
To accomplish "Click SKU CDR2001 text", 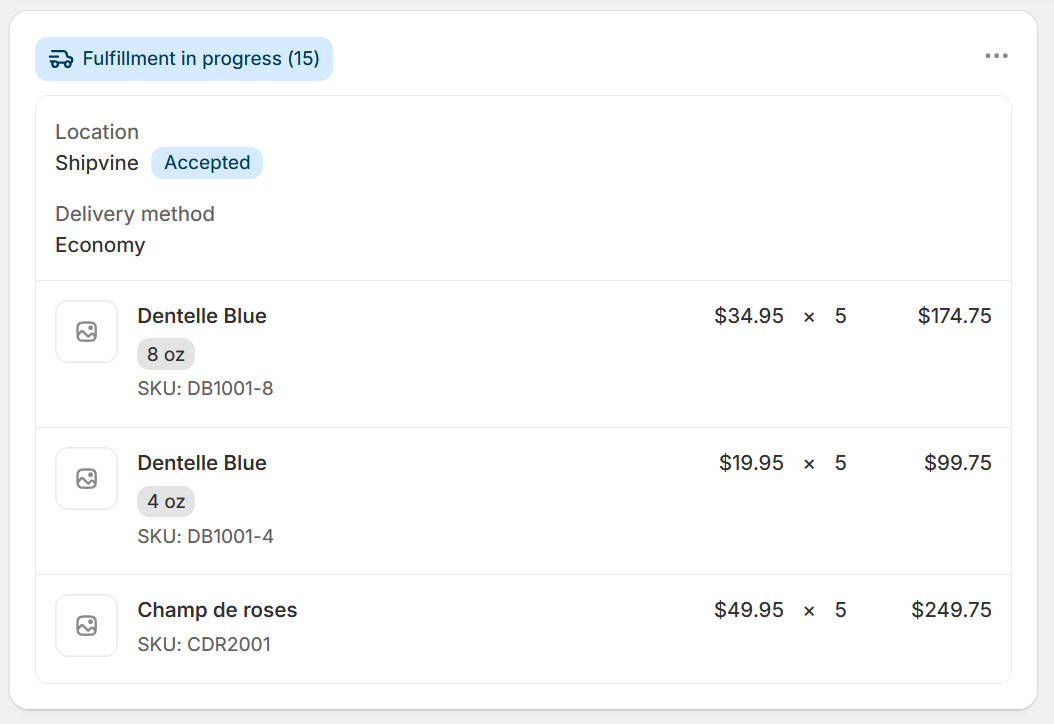I will tap(204, 645).
